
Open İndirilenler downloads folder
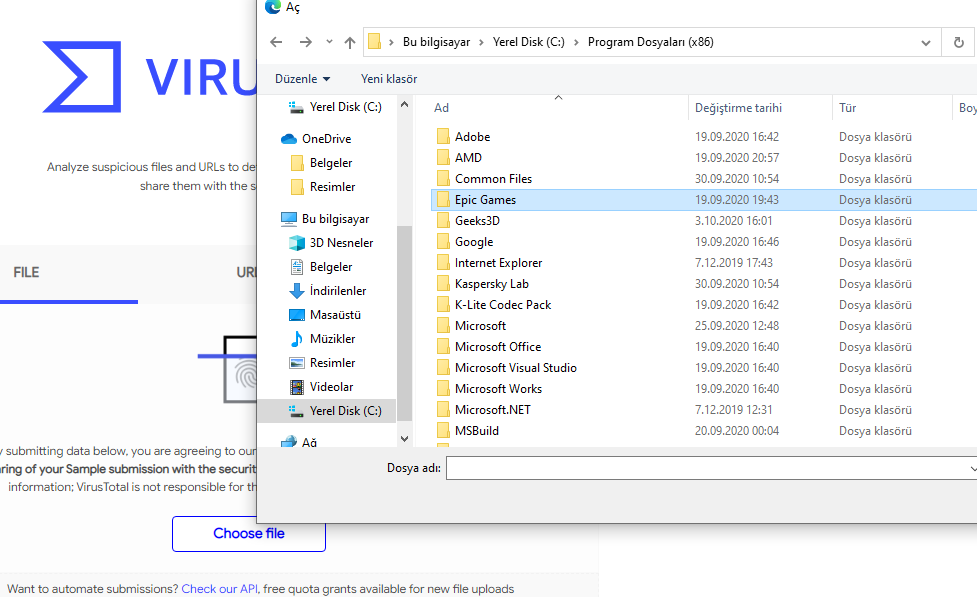click(x=328, y=291)
